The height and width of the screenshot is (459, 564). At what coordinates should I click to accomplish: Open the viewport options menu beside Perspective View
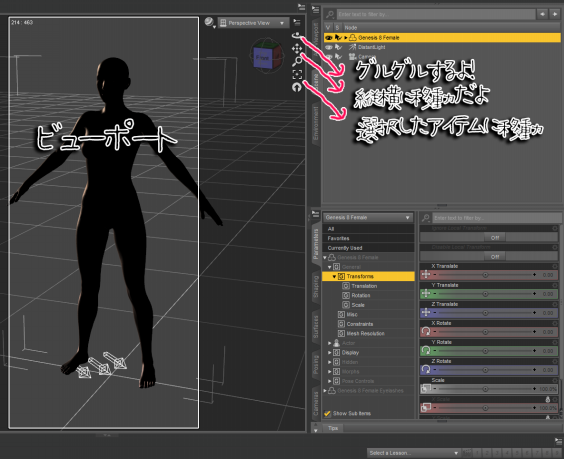tap(297, 22)
